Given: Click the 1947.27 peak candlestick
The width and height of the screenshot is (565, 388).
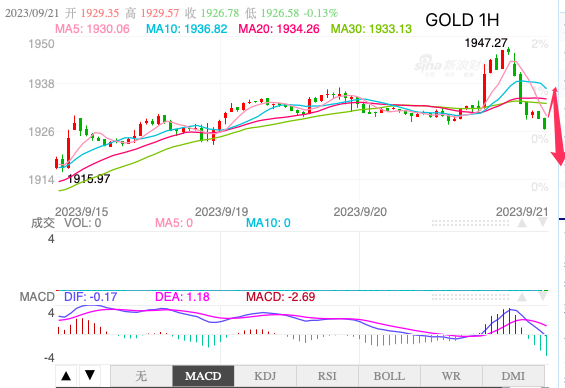Looking at the screenshot, I should click(508, 50).
